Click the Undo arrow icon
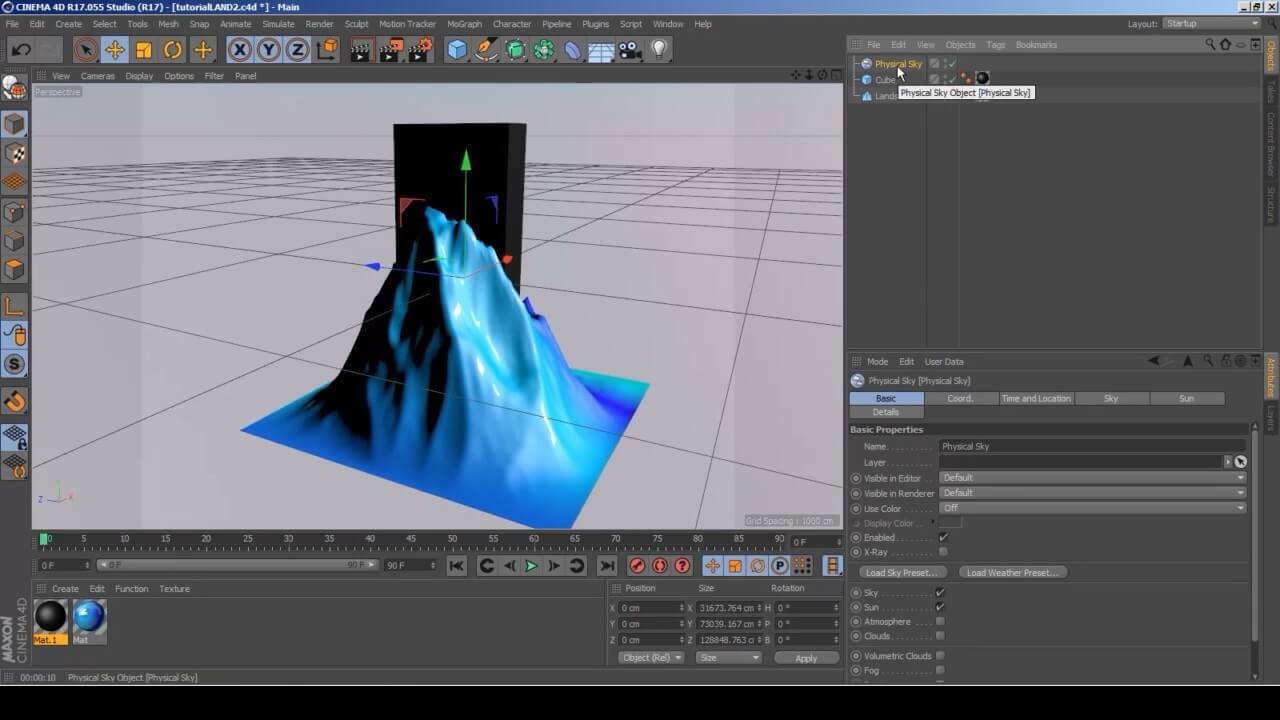 point(21,50)
